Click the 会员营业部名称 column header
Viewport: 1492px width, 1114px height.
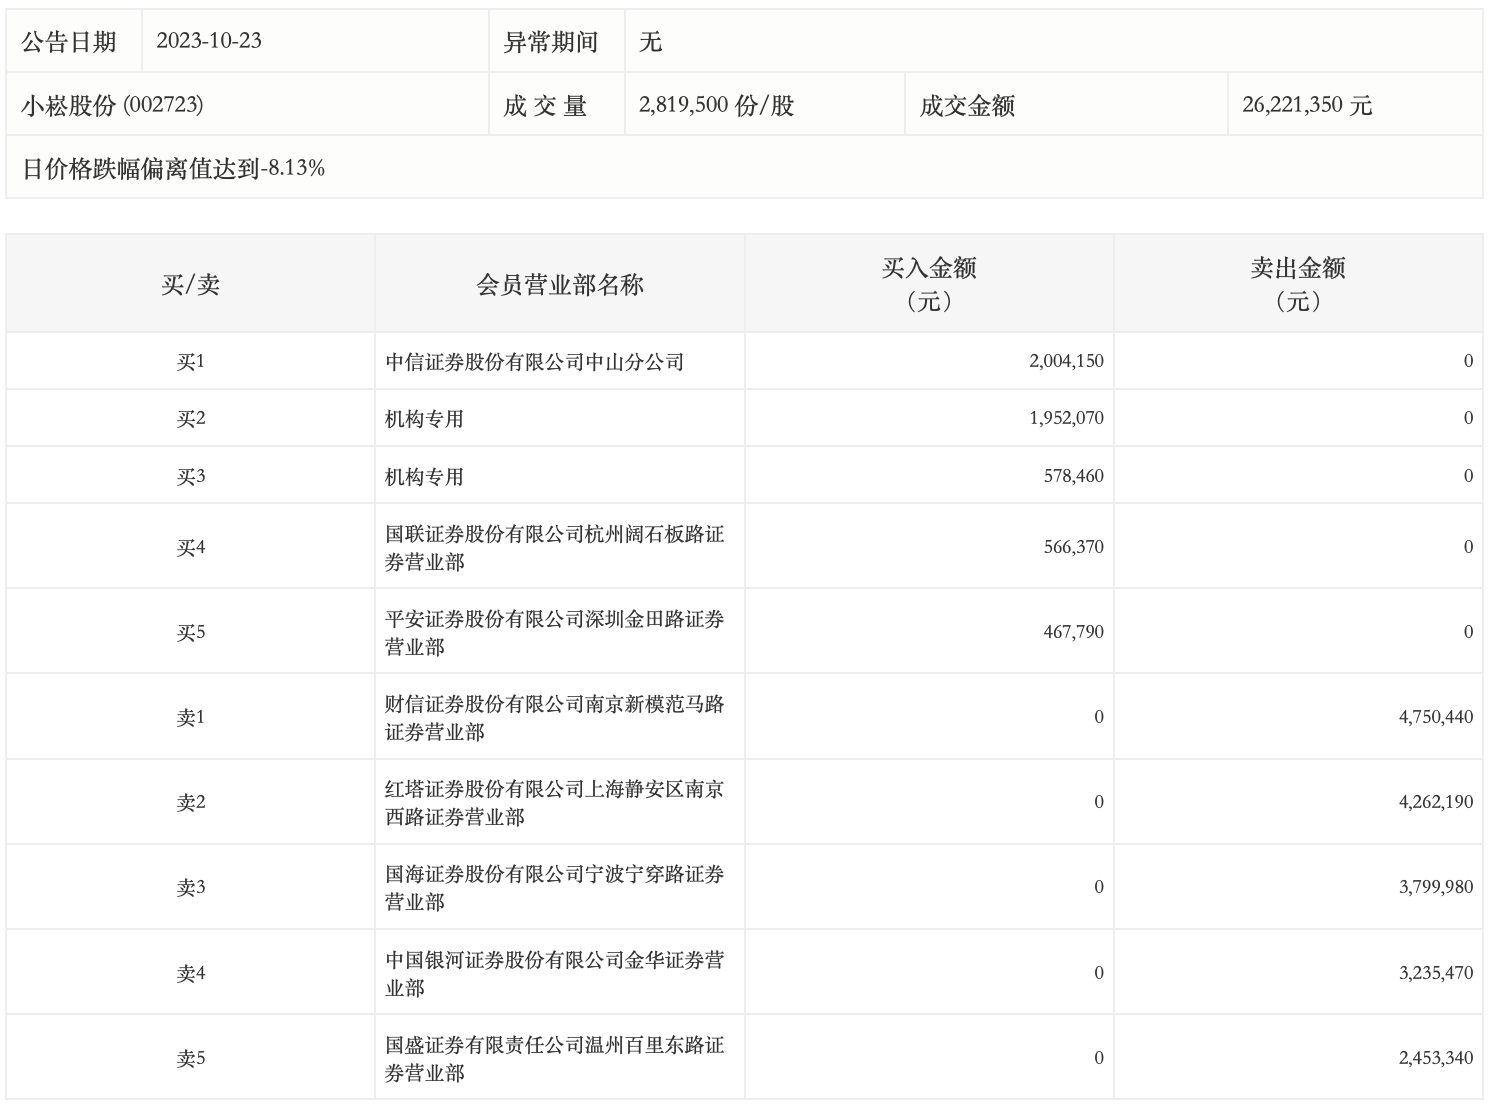tap(559, 285)
